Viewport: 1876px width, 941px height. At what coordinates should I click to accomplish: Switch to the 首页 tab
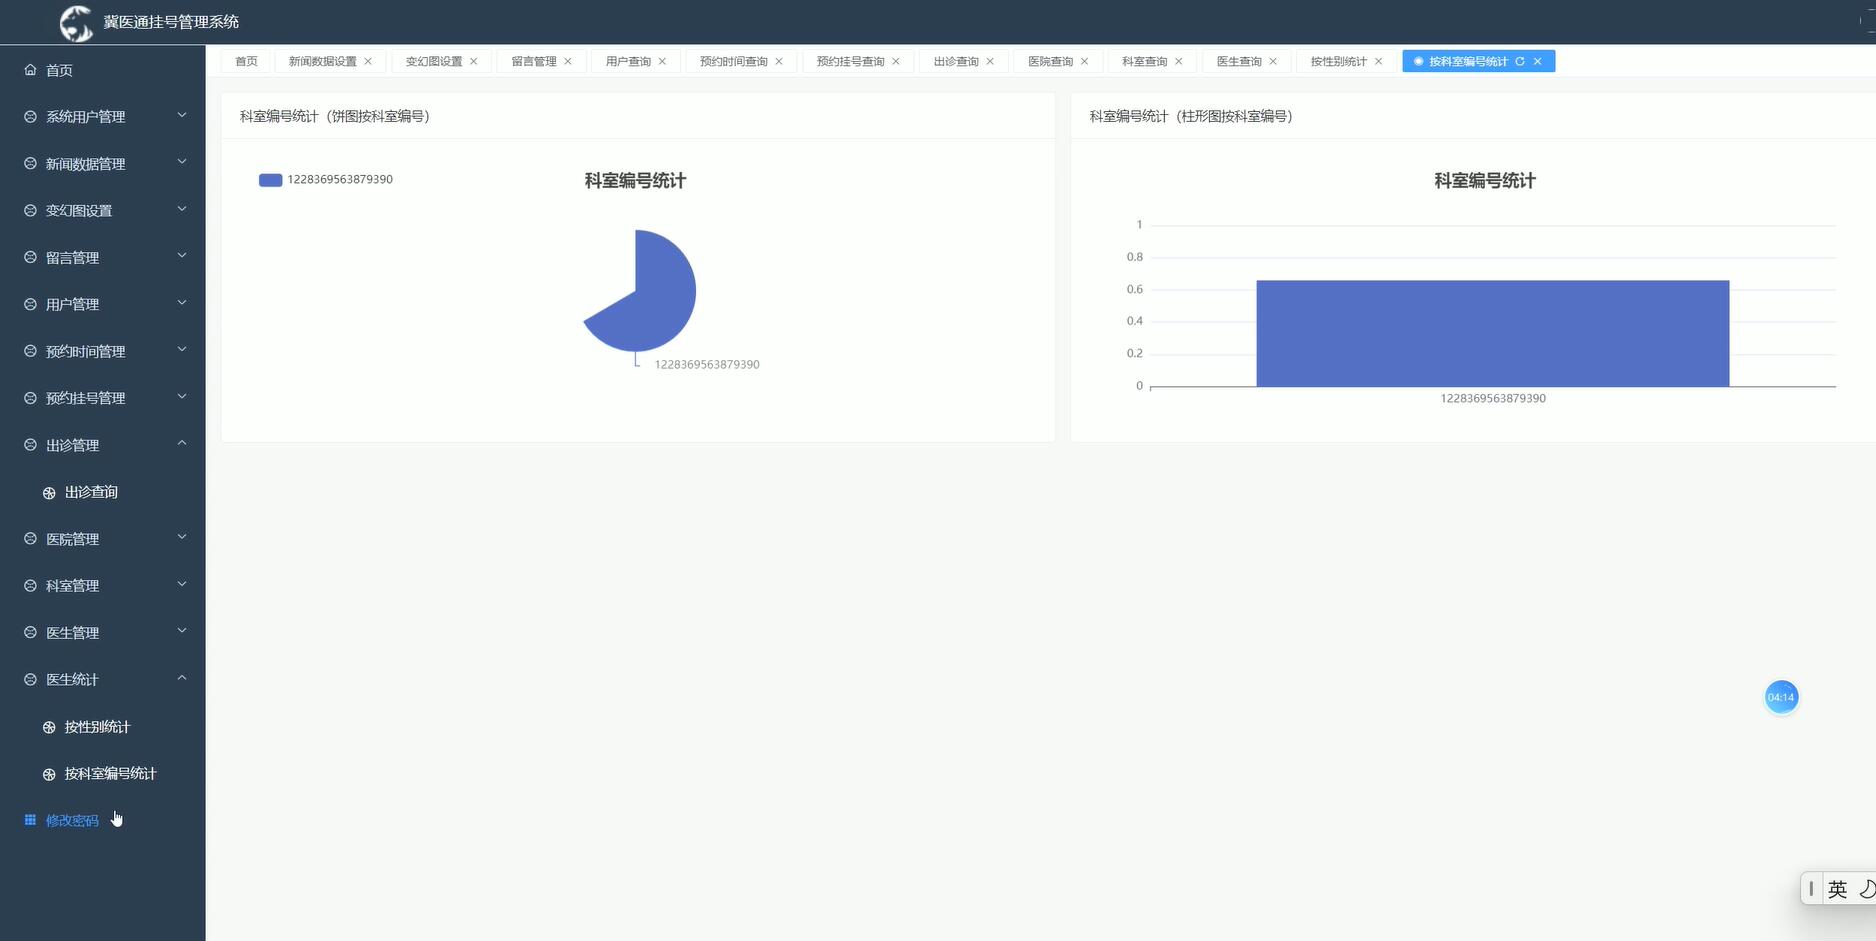coord(246,61)
